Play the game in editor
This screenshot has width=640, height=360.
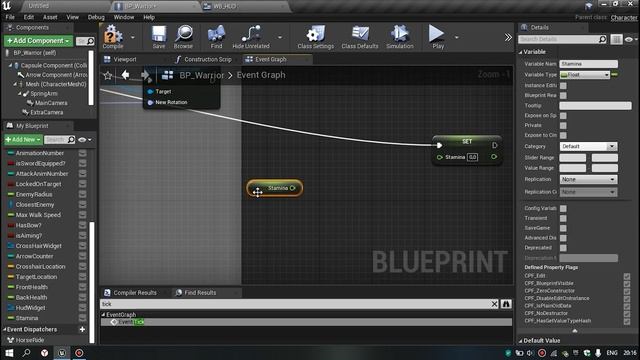click(438, 37)
